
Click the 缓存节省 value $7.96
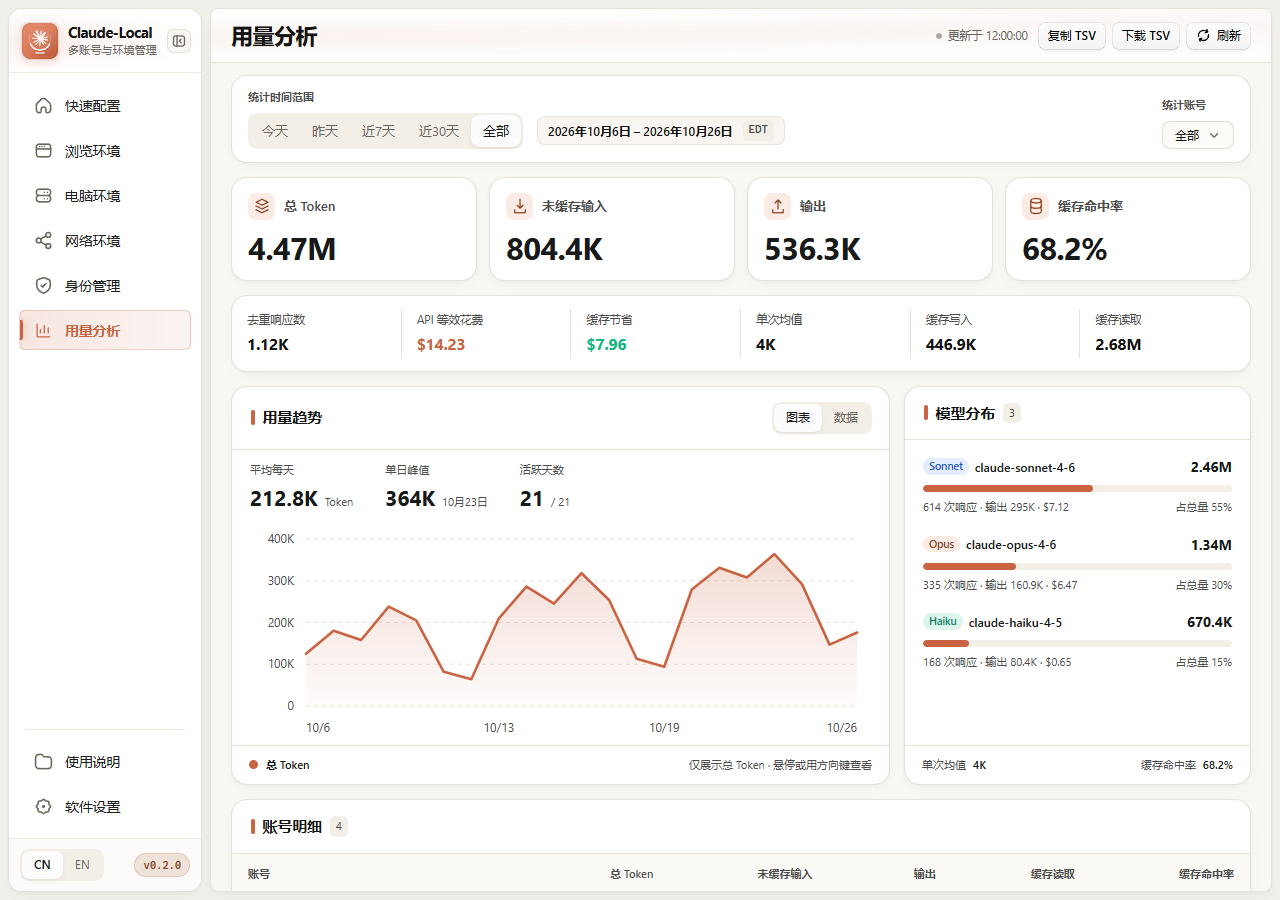coord(607,345)
